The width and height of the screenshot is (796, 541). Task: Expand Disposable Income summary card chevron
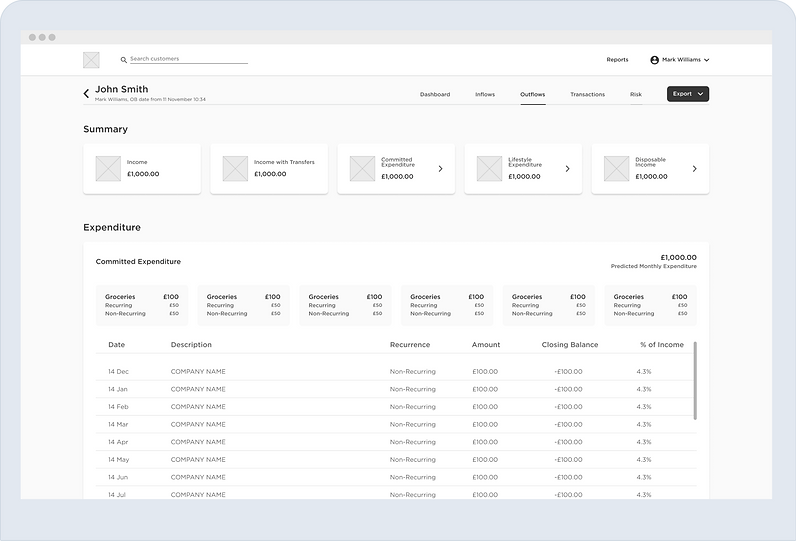[694, 168]
